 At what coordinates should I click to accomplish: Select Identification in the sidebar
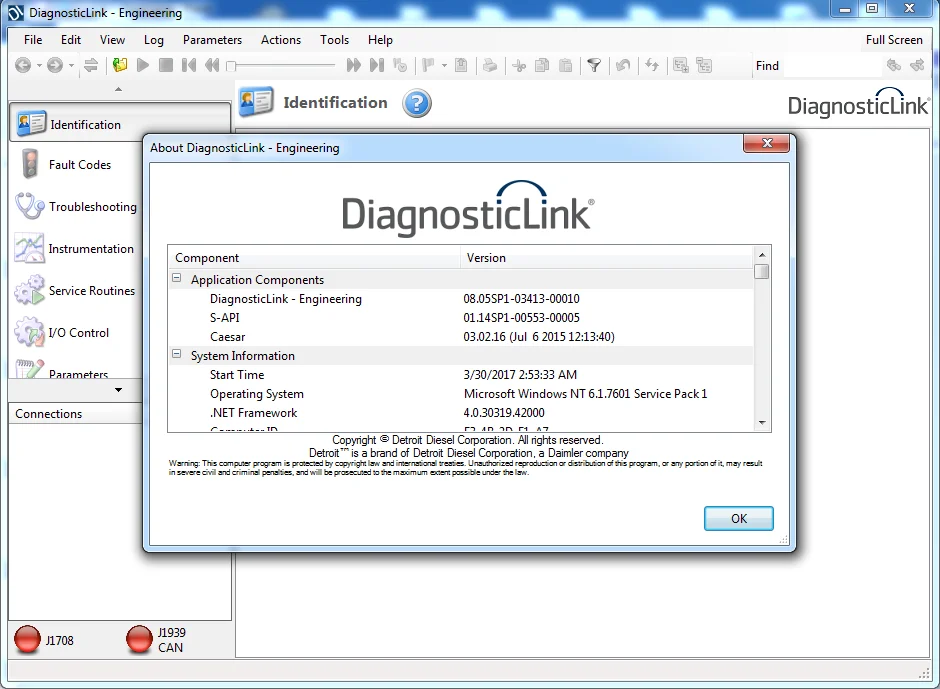[120, 124]
